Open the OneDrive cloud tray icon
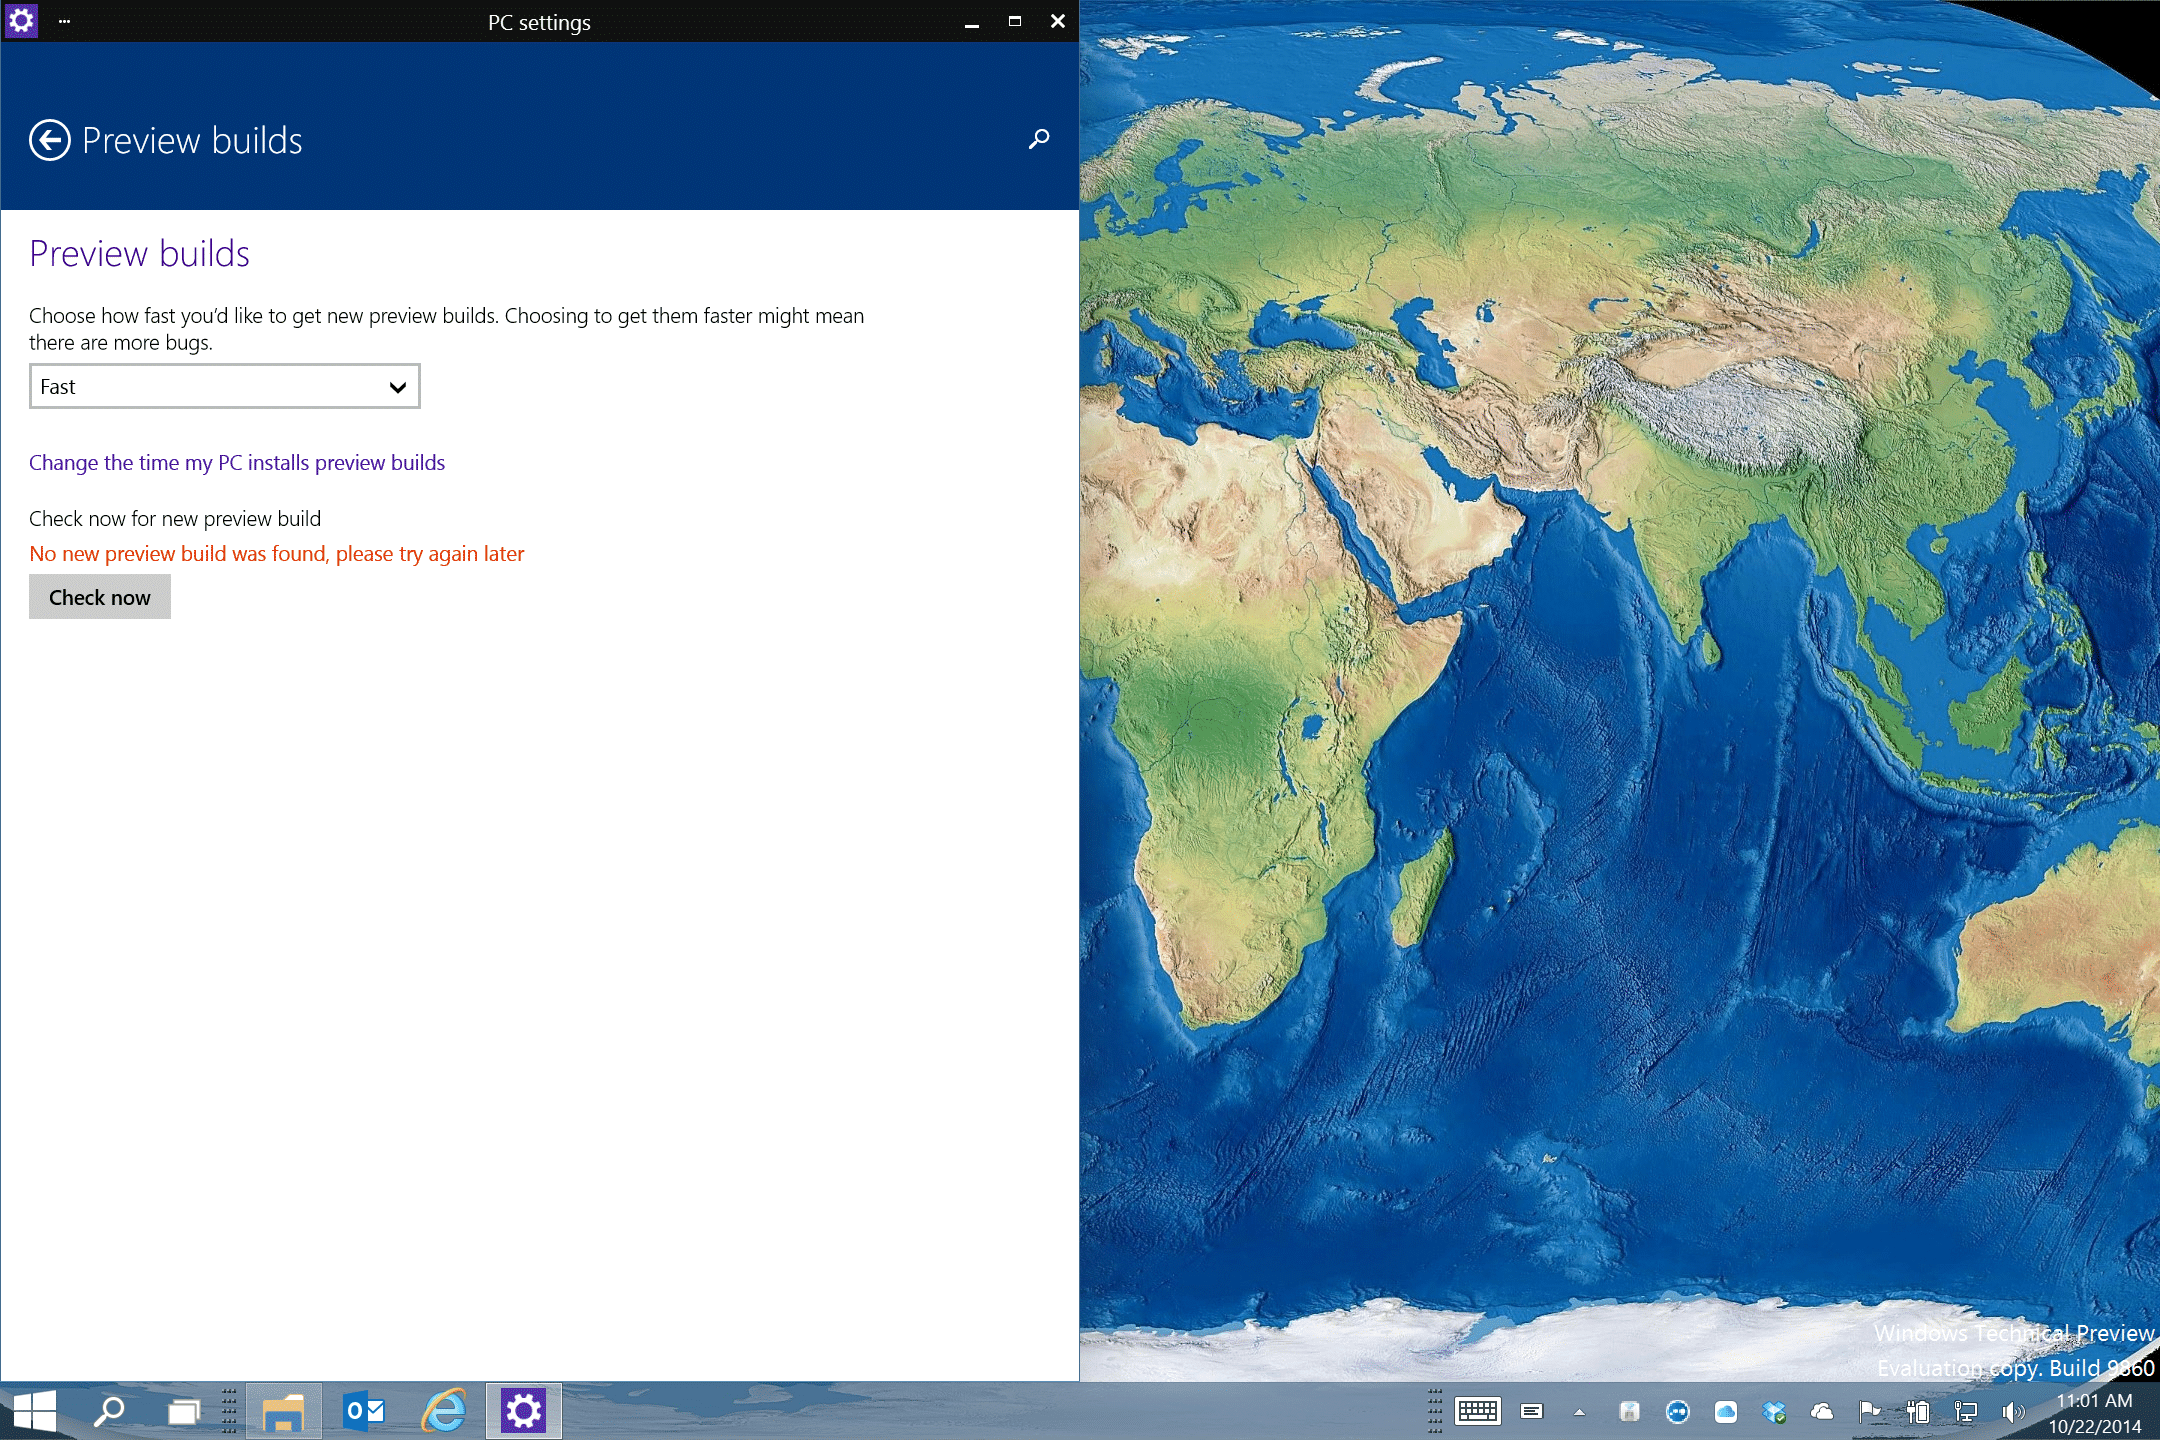The height and width of the screenshot is (1440, 2160). point(1822,1411)
